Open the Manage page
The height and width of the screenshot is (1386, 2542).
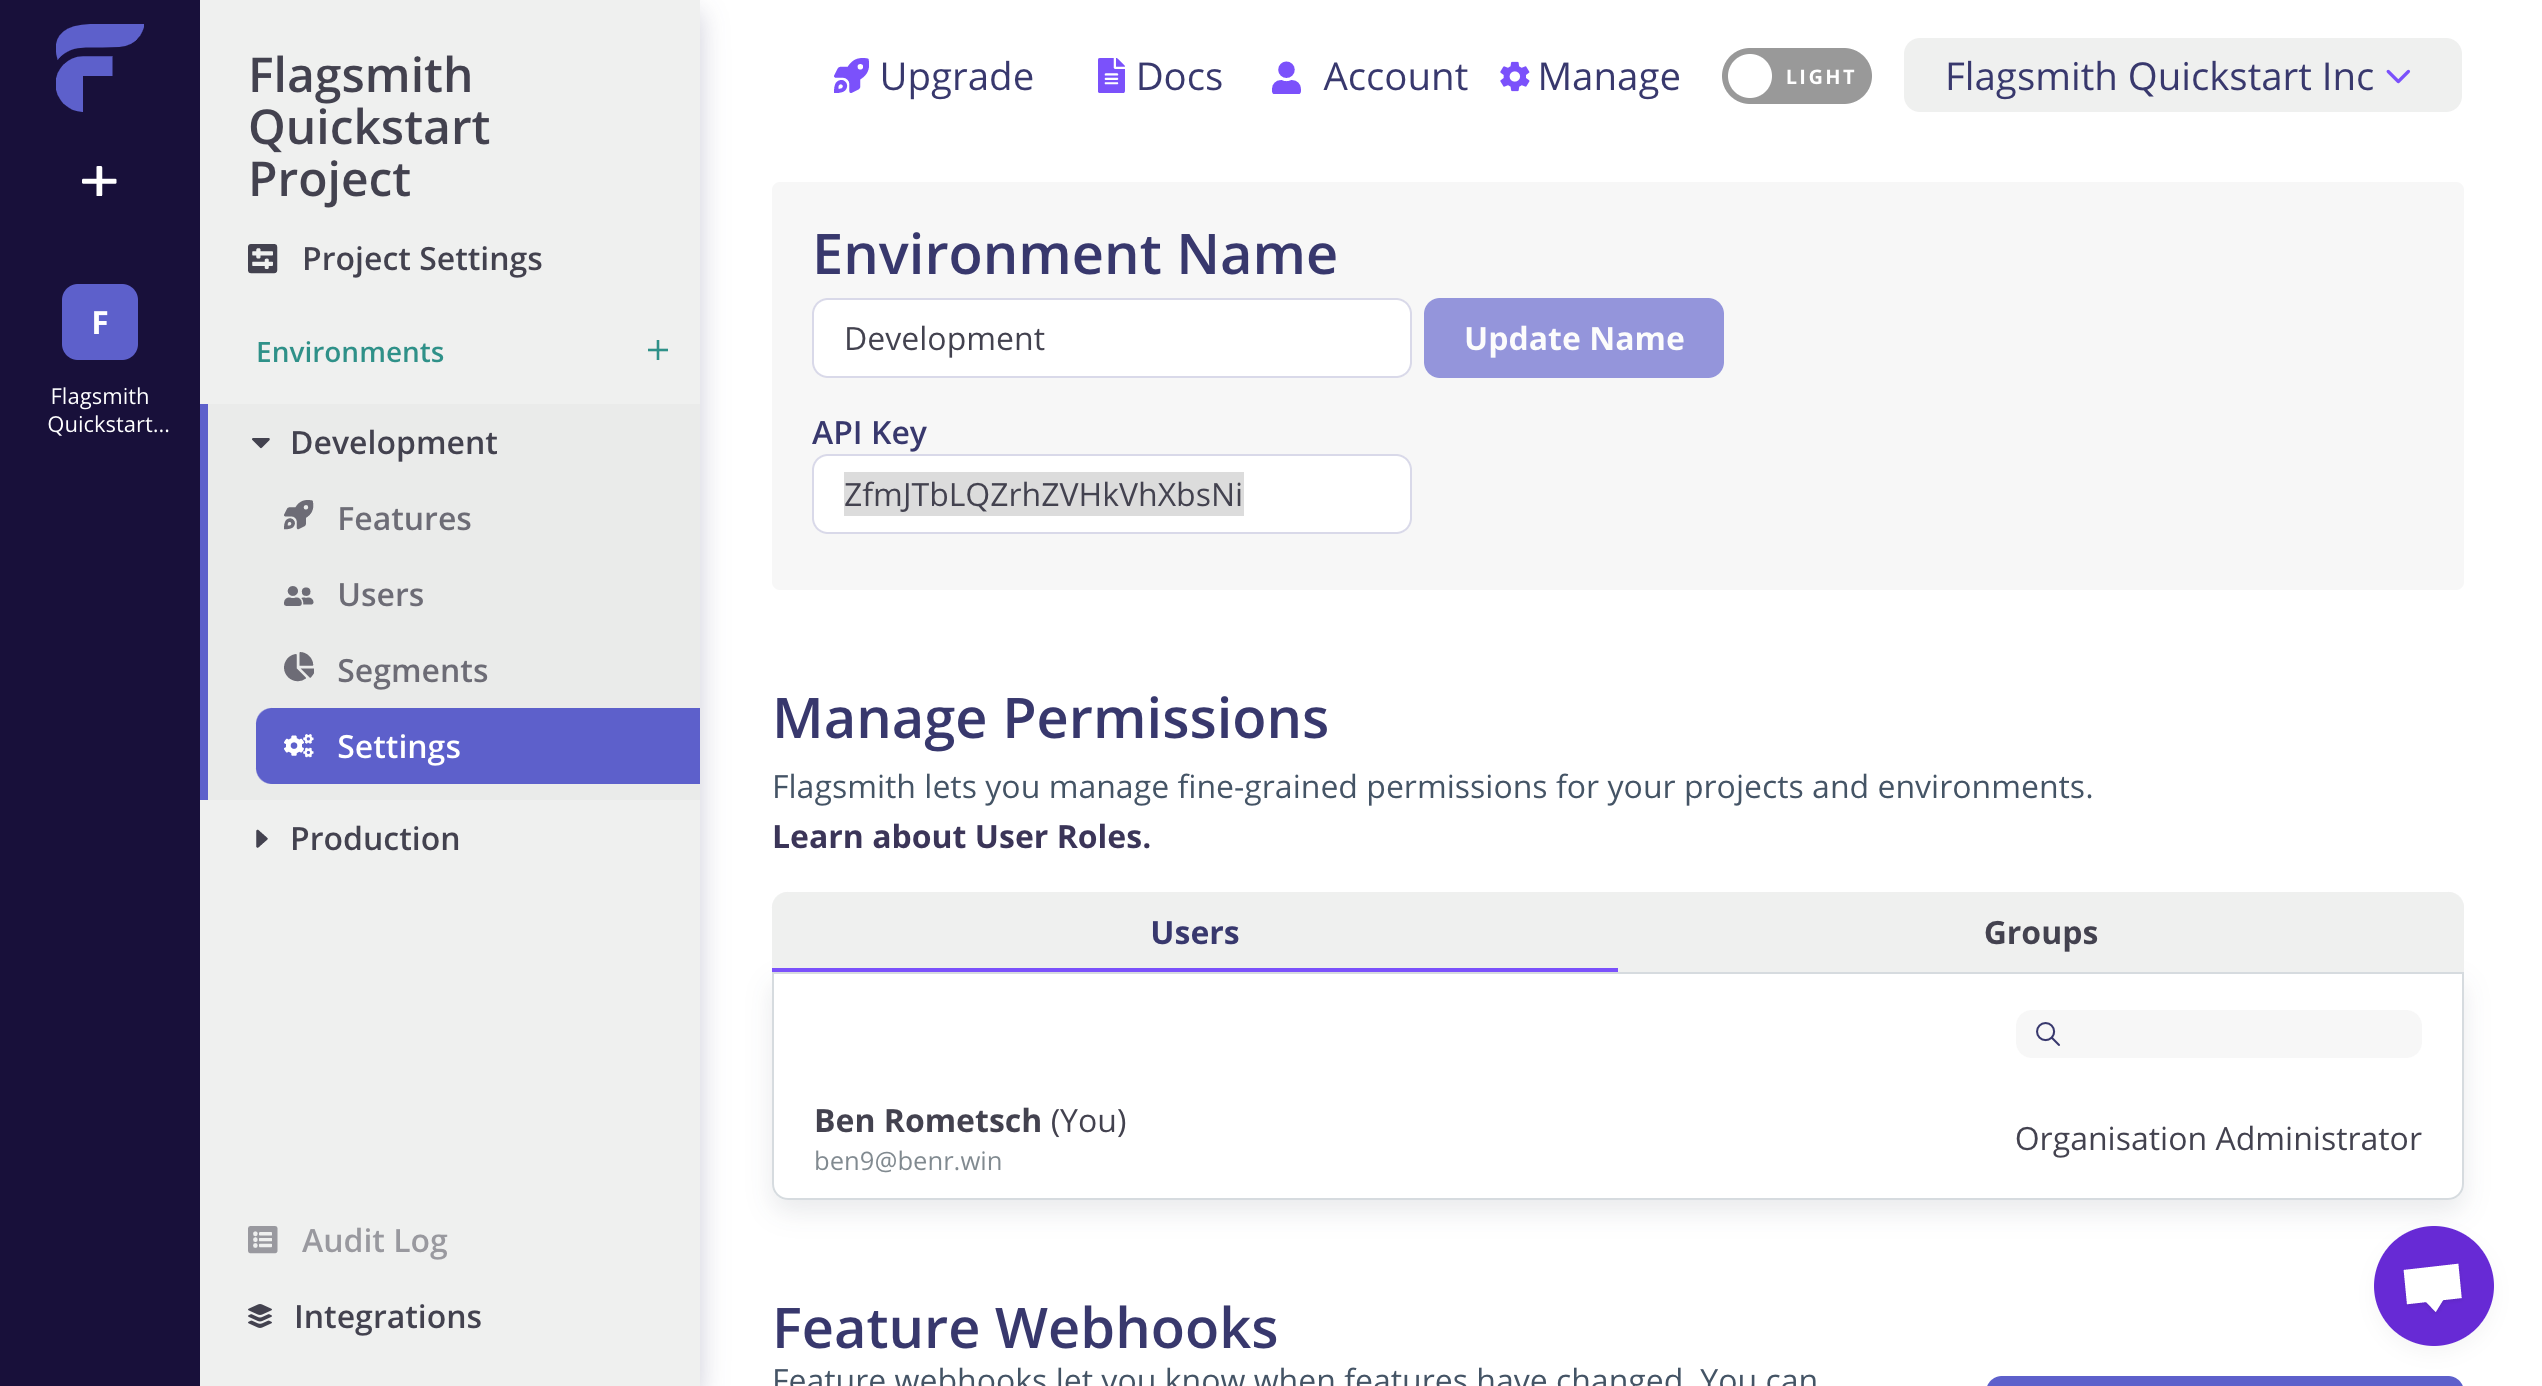(1609, 76)
